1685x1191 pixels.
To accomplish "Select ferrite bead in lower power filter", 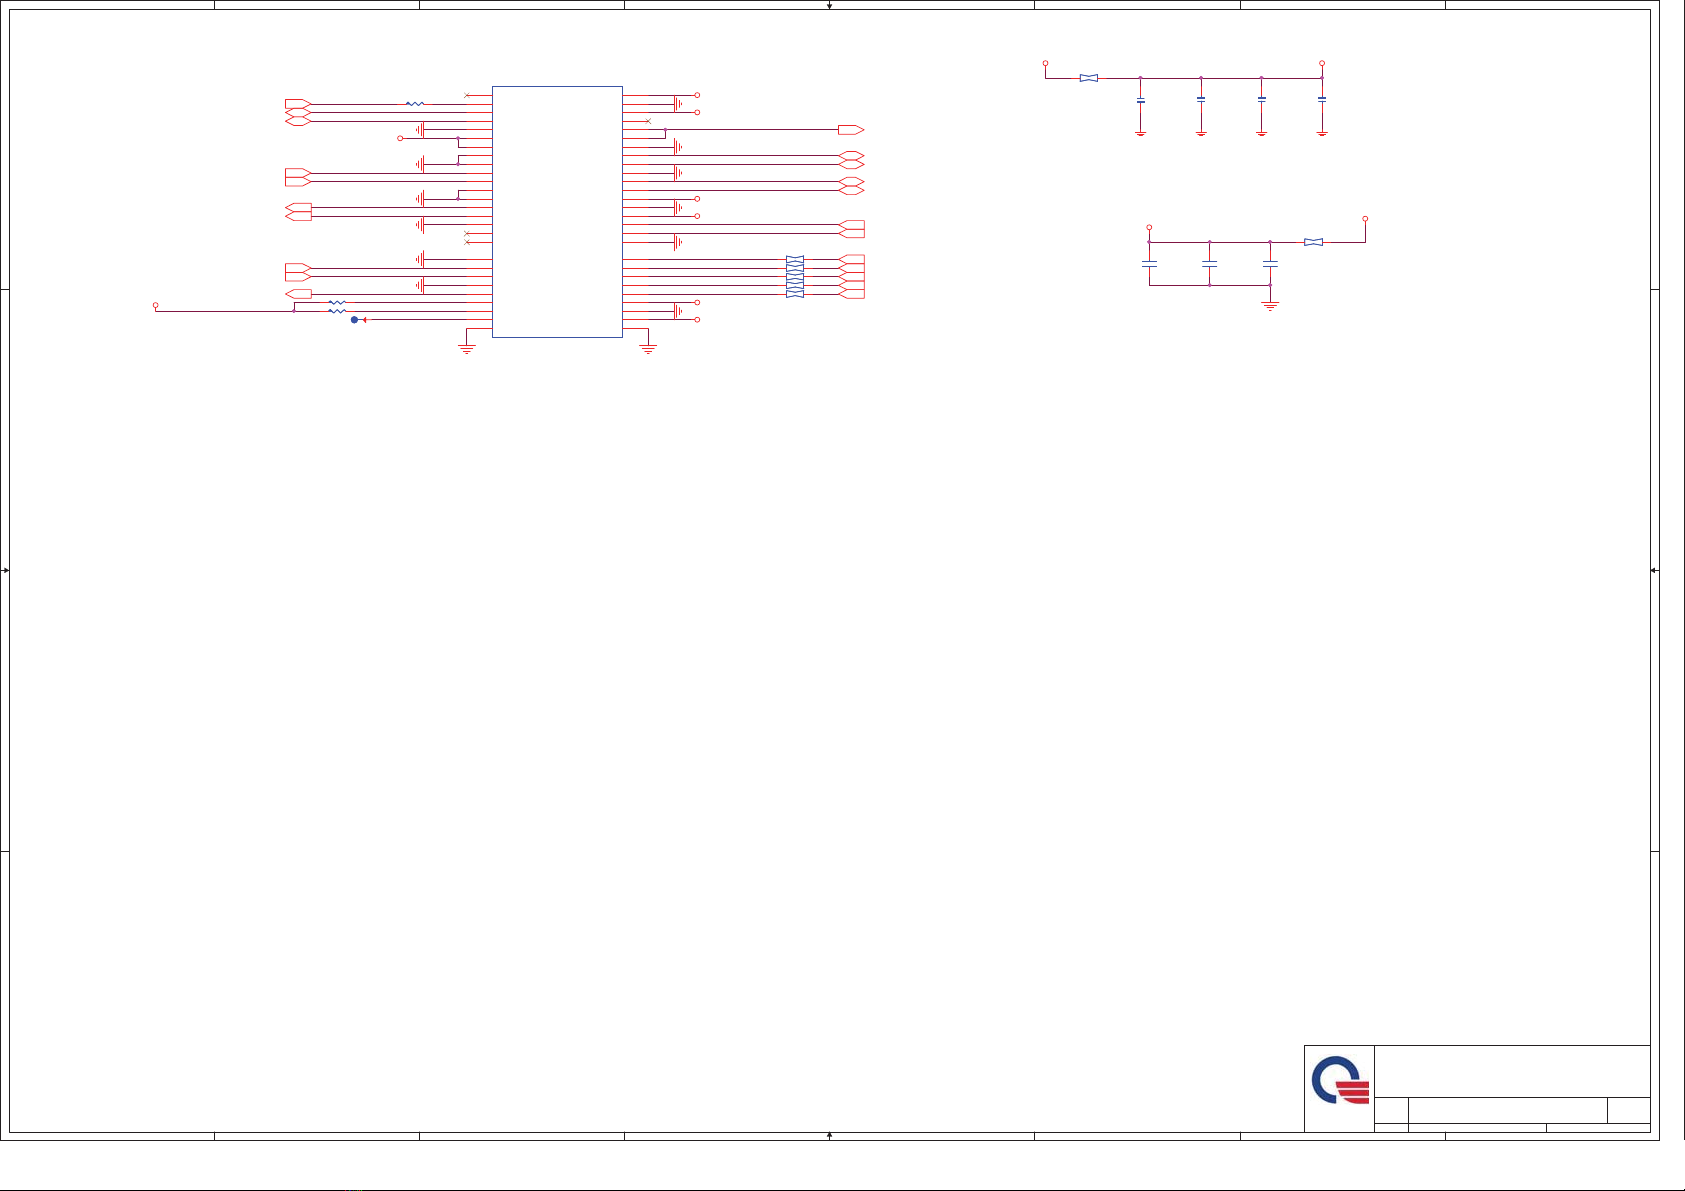I will [1314, 242].
